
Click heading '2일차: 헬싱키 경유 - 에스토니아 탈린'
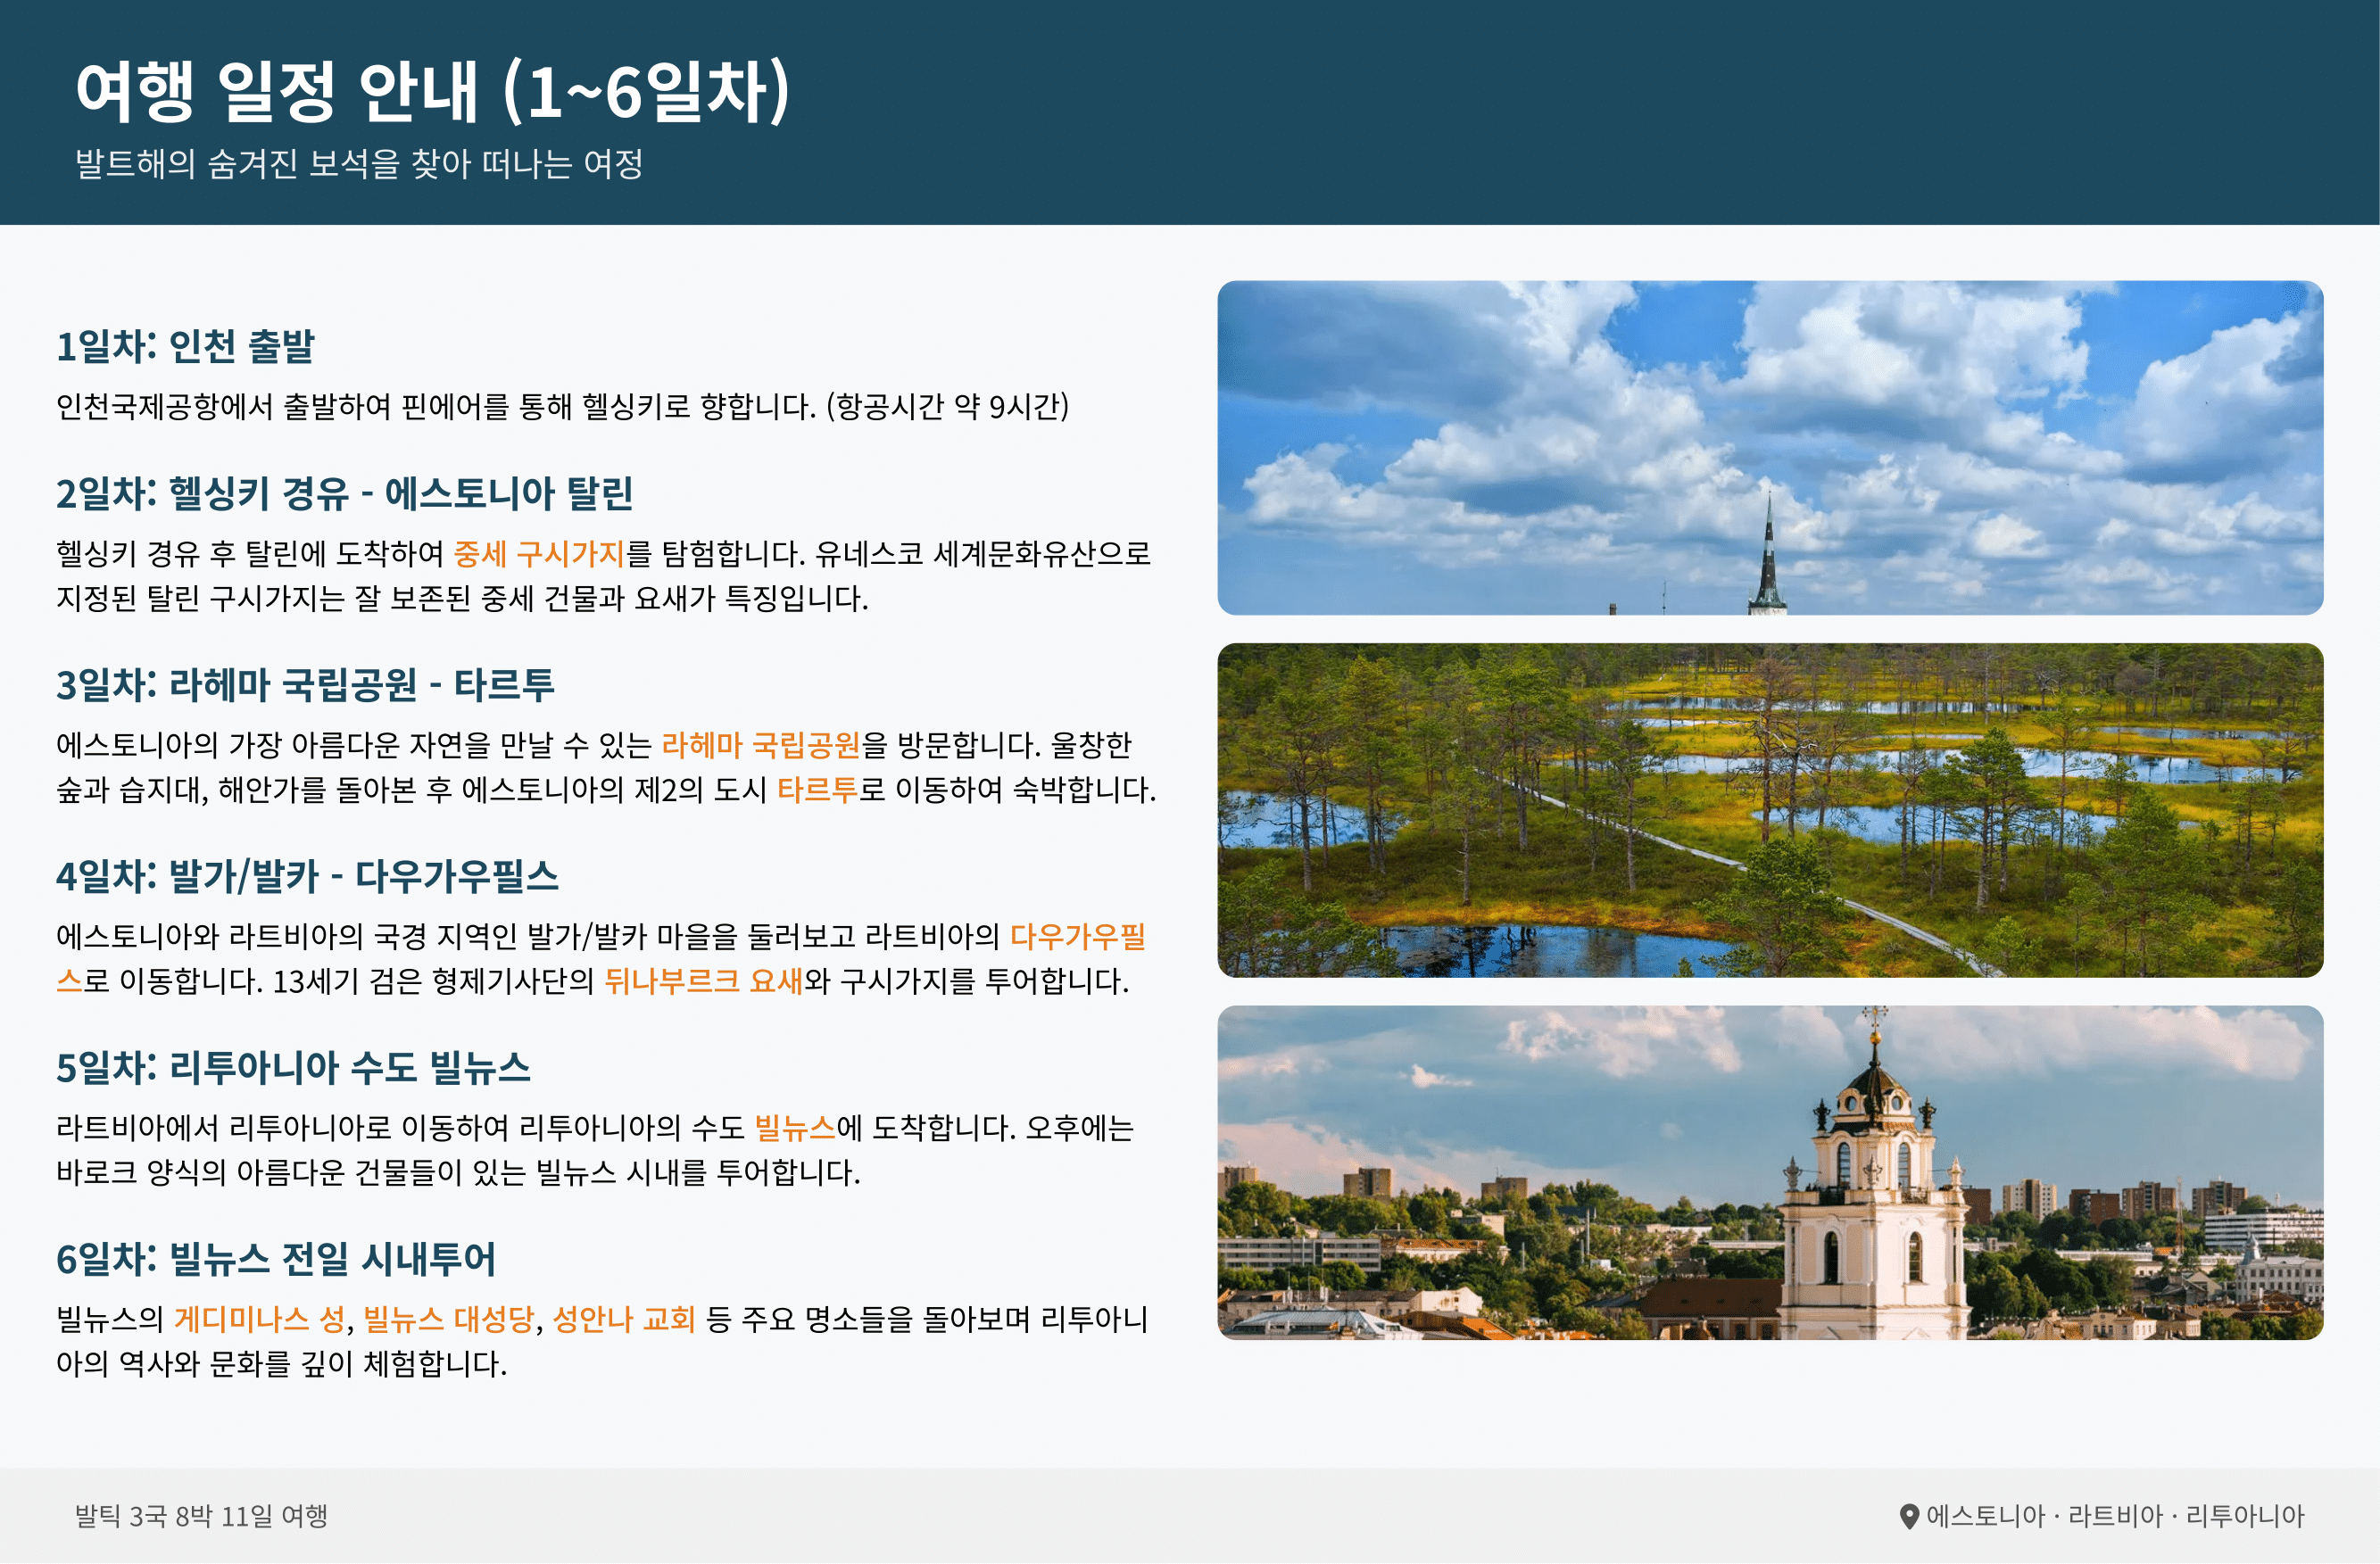(344, 493)
